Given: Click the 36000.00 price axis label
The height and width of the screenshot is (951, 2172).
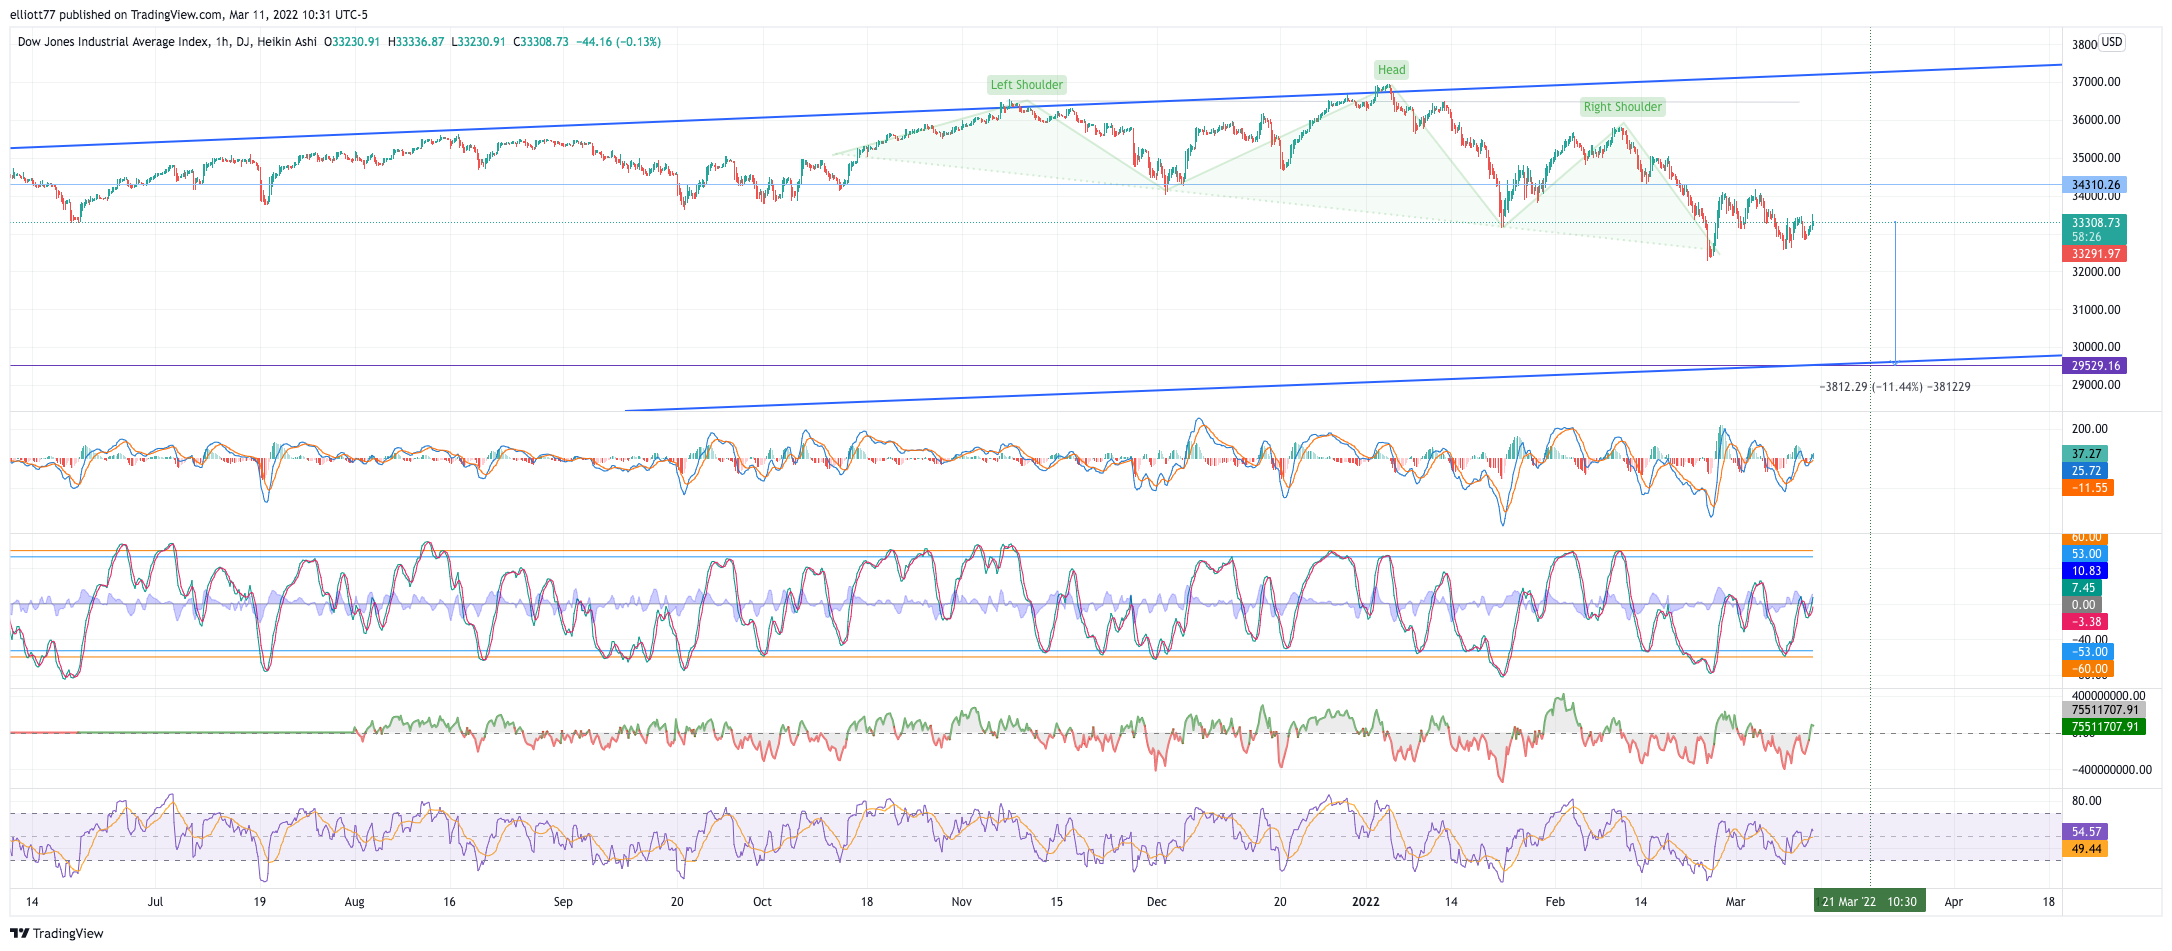Looking at the screenshot, I should coord(2096,120).
